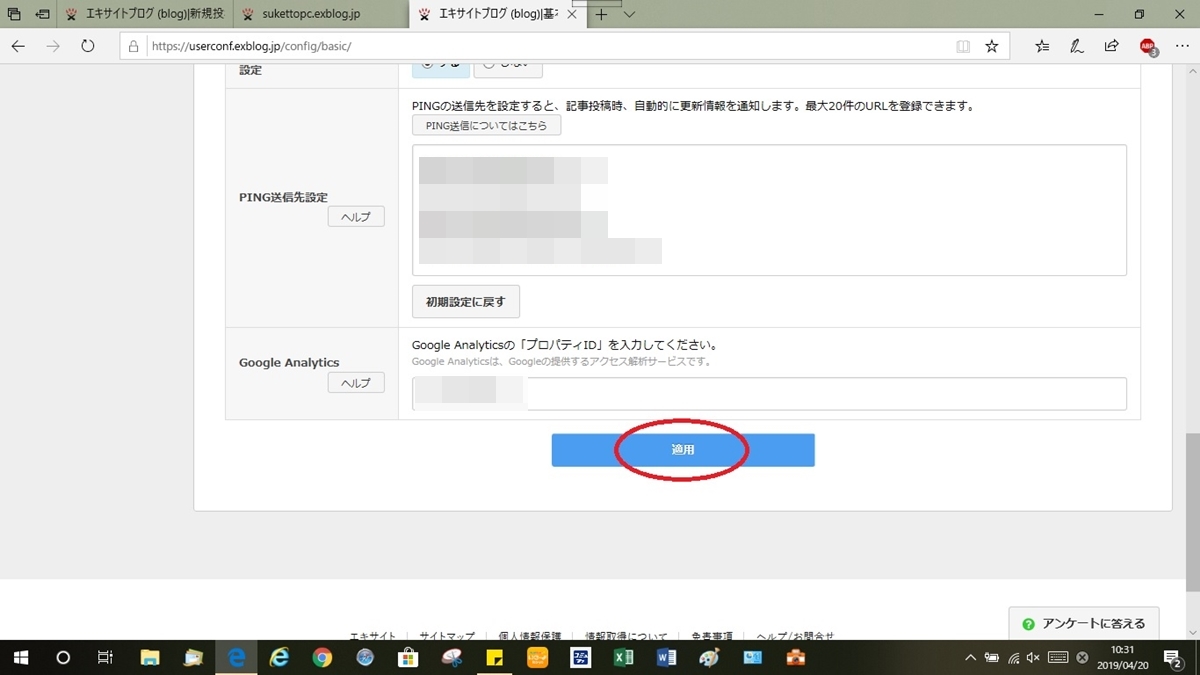The image size is (1200, 675).
Task: Open a new tab with plus icon
Action: tap(601, 15)
